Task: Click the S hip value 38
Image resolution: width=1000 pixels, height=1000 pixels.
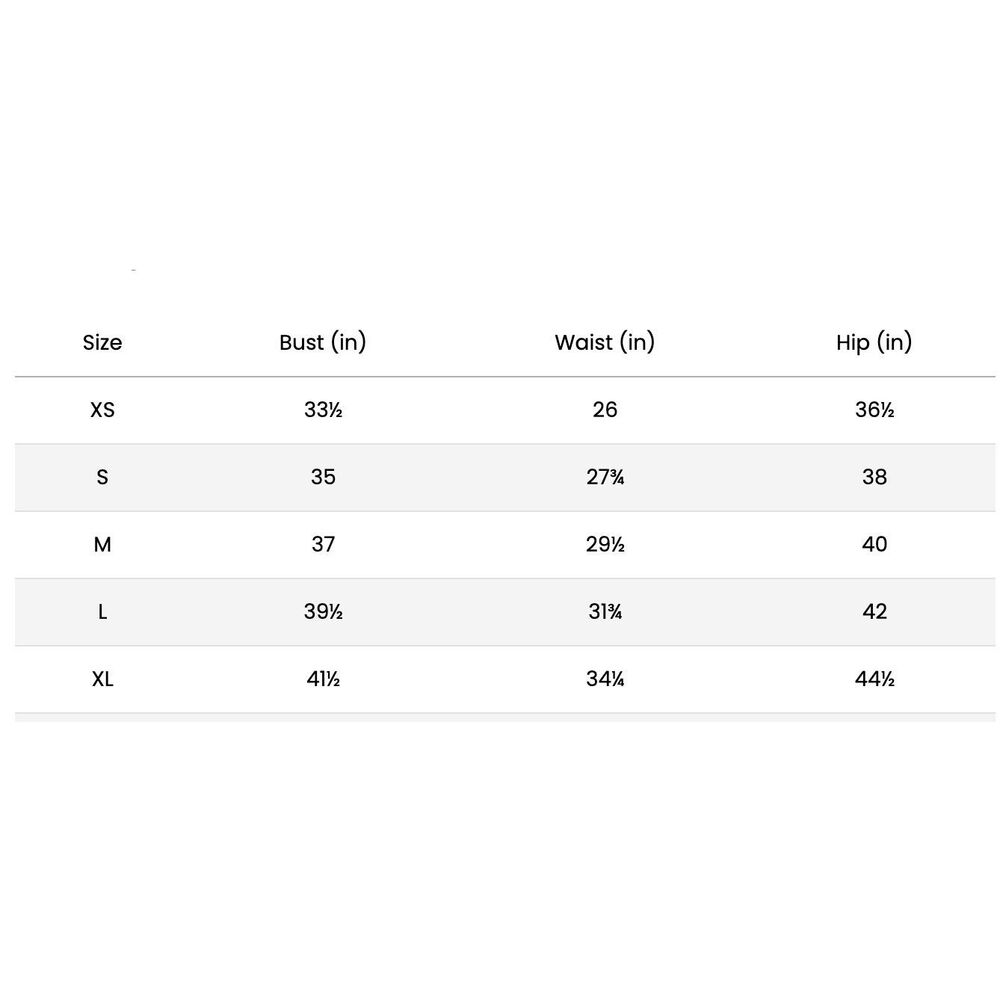Action: (874, 477)
